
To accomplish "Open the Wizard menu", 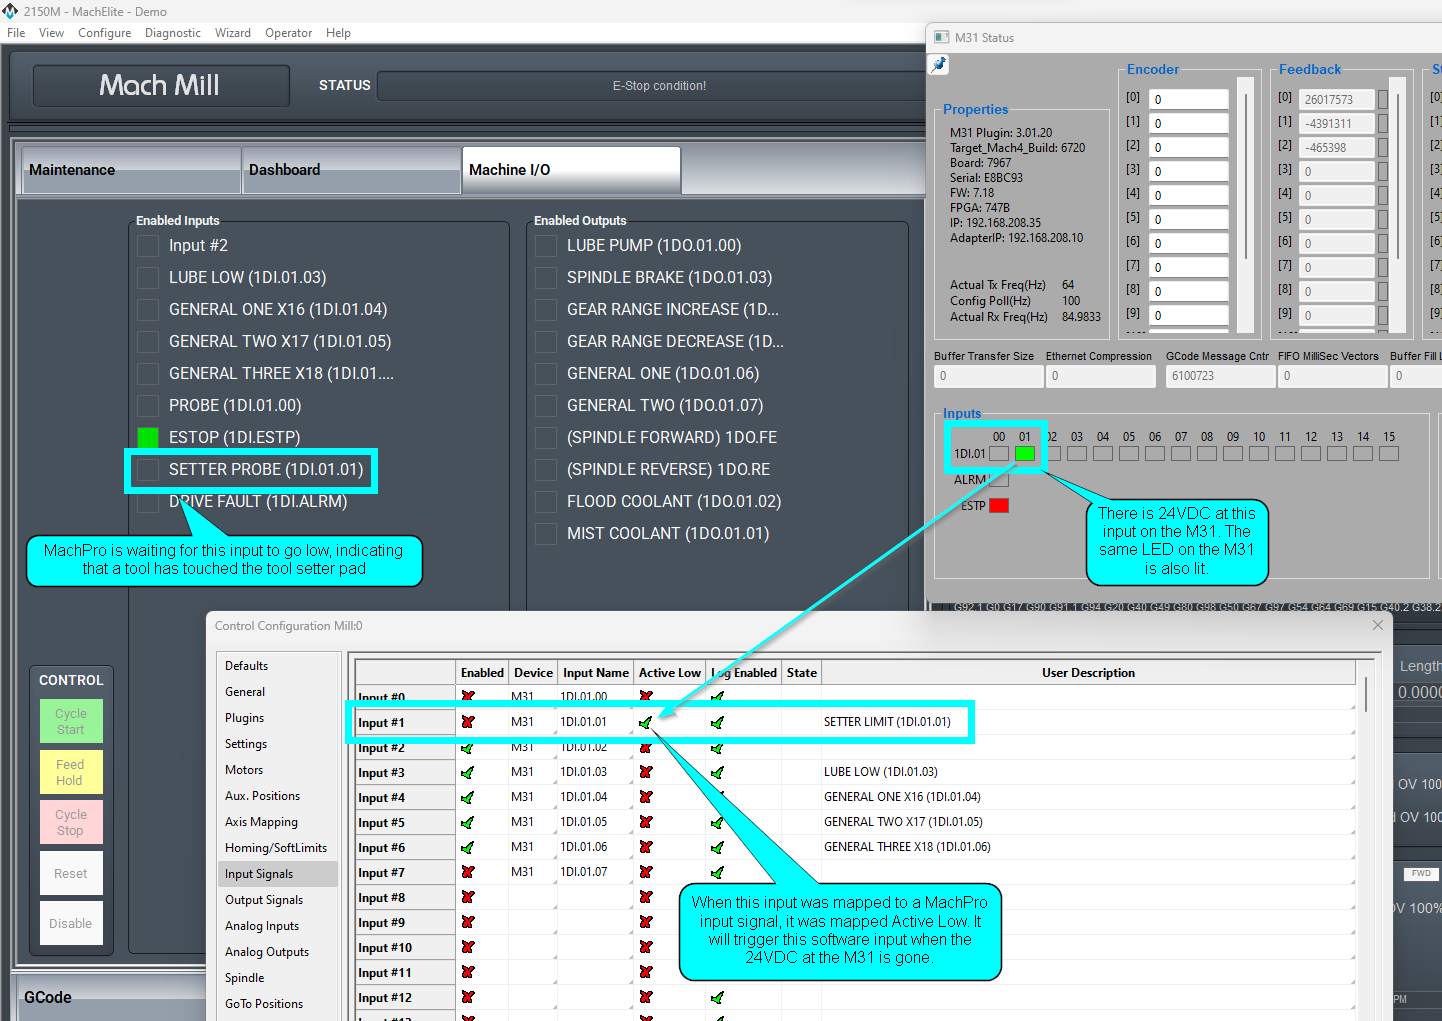I will (233, 33).
